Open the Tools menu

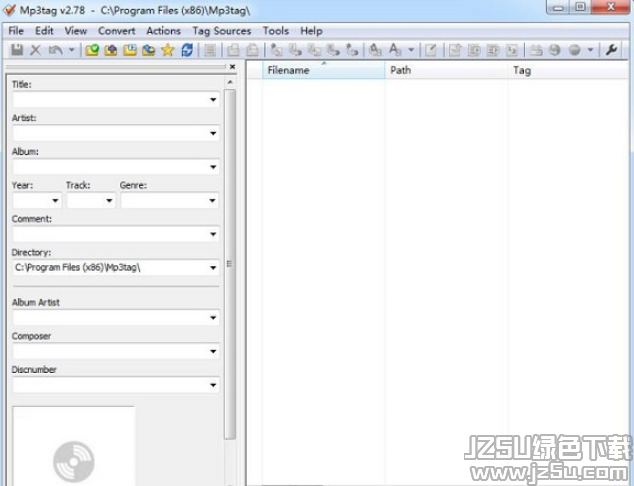coord(276,31)
